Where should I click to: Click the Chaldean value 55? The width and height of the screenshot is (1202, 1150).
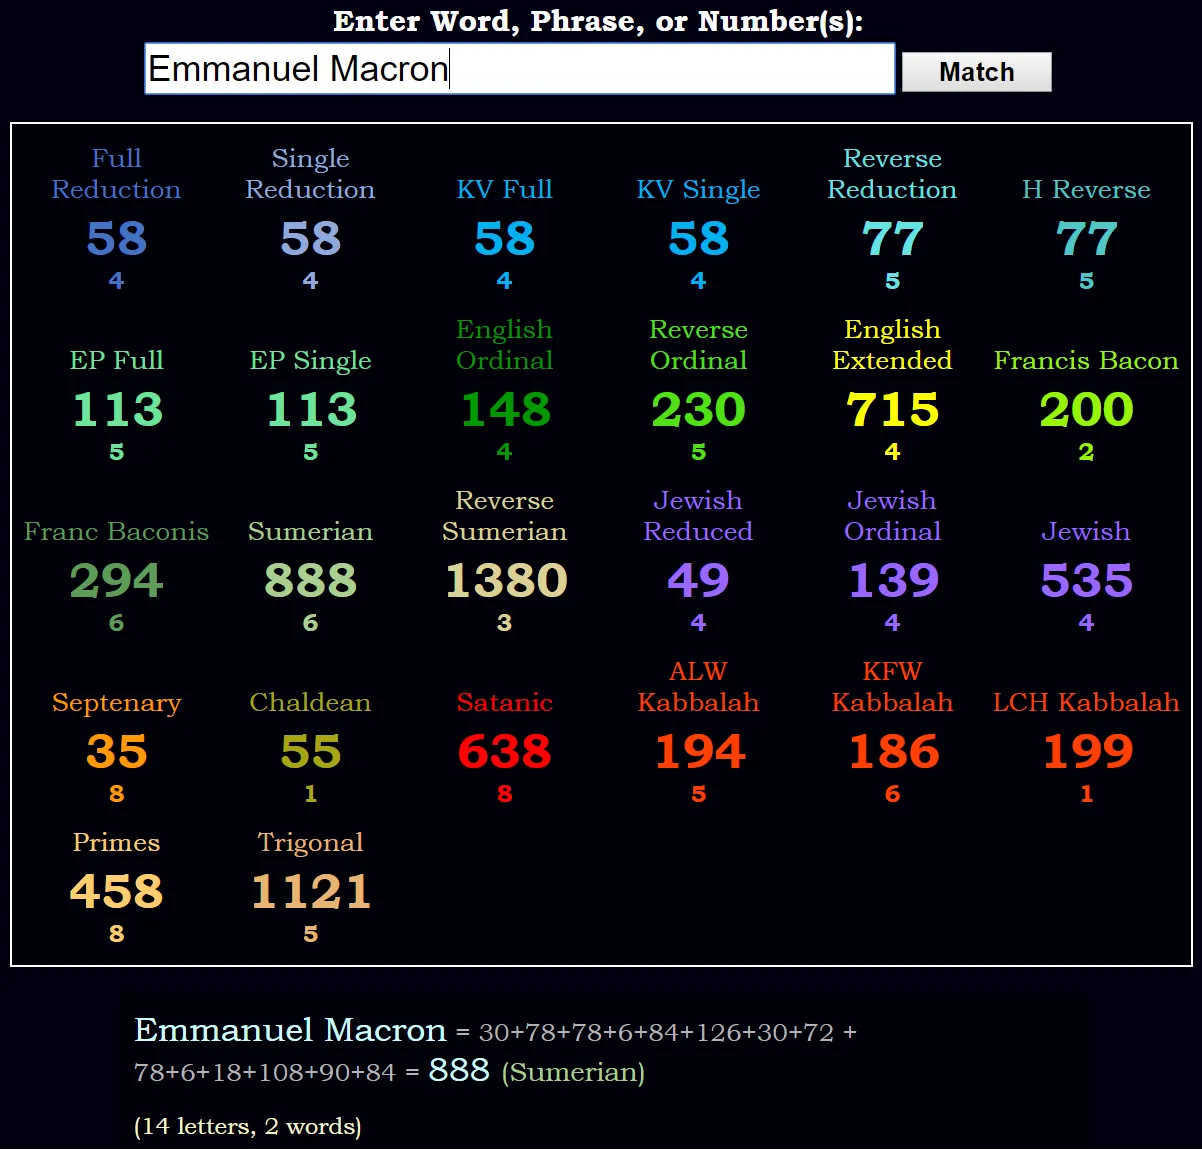(x=310, y=752)
